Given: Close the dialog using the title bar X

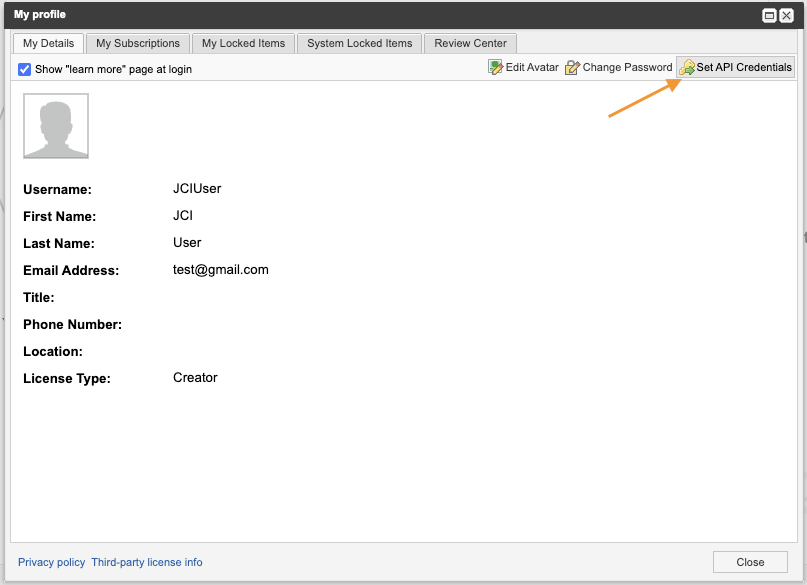Looking at the screenshot, I should tap(787, 15).
